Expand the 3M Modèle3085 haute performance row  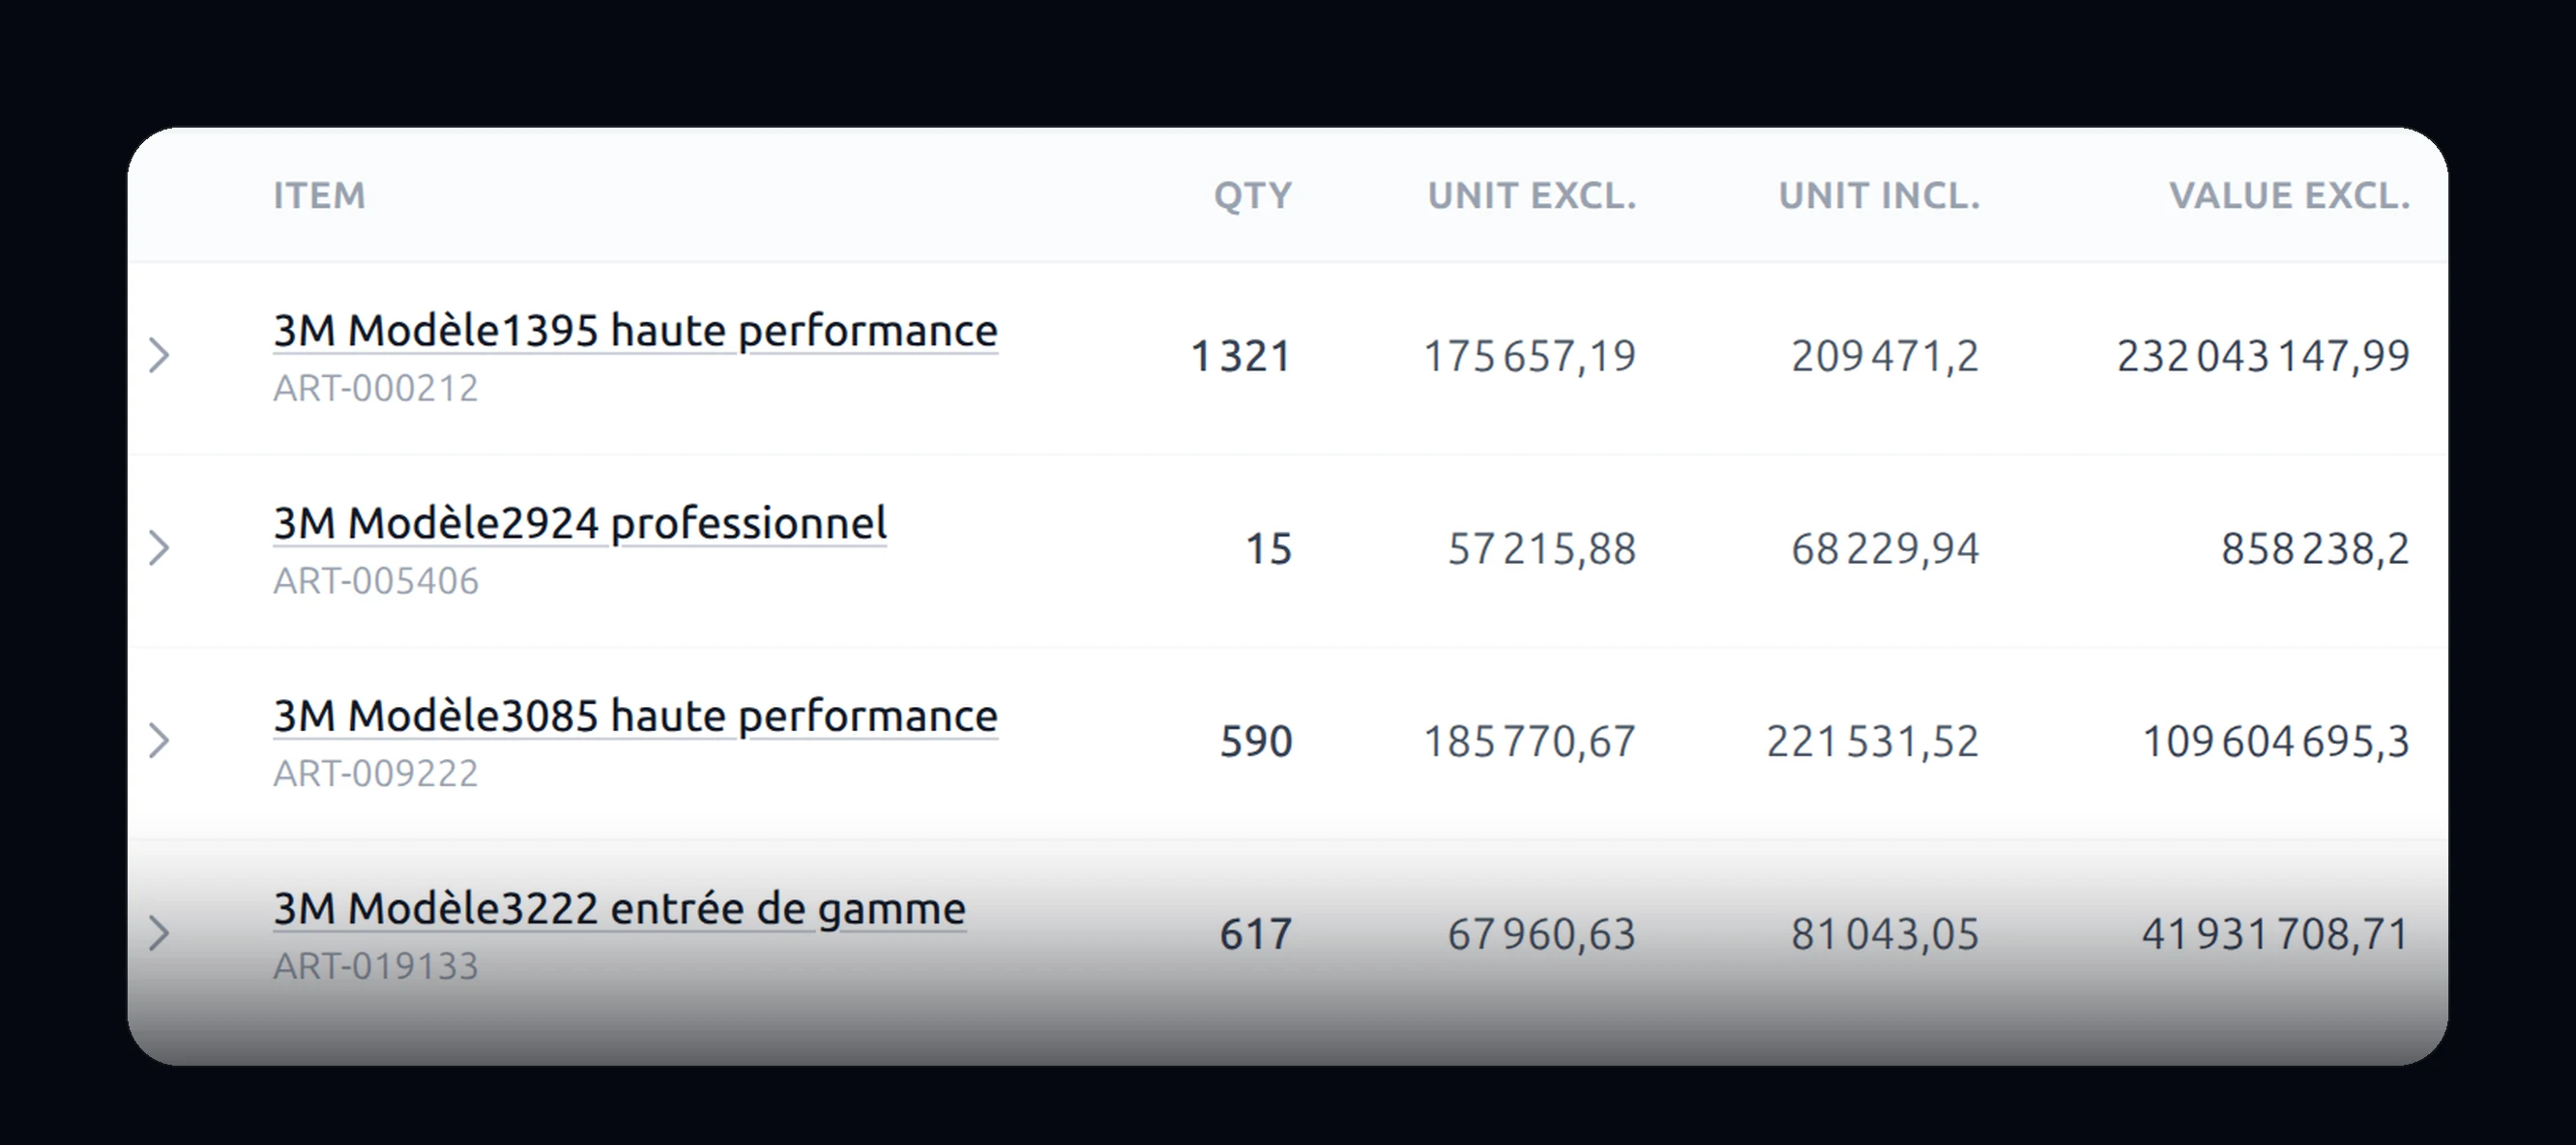(x=159, y=741)
